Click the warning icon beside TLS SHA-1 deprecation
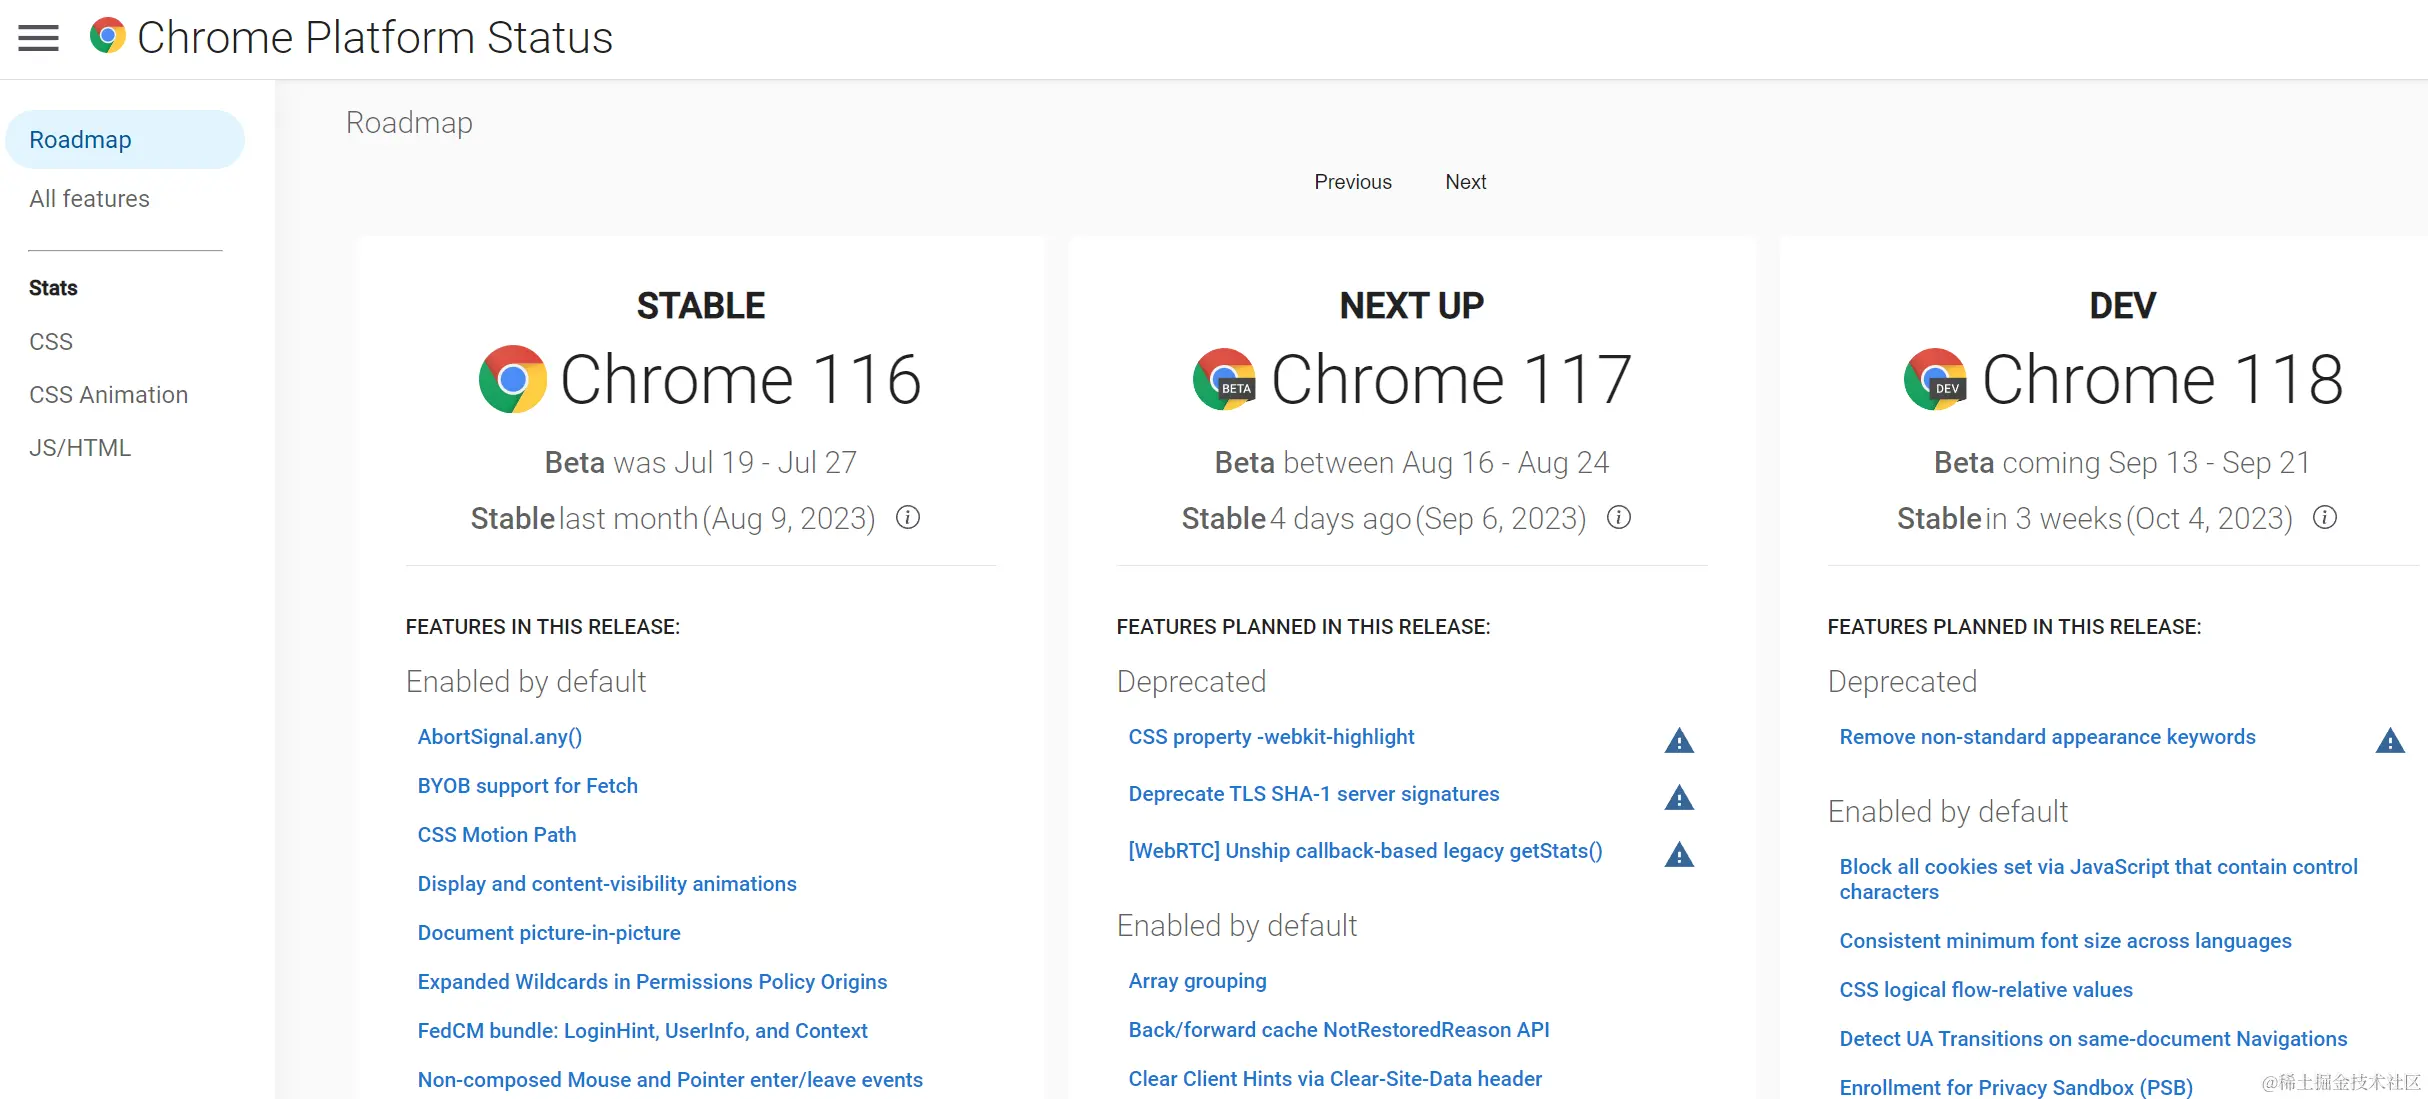 pyautogui.click(x=1678, y=797)
